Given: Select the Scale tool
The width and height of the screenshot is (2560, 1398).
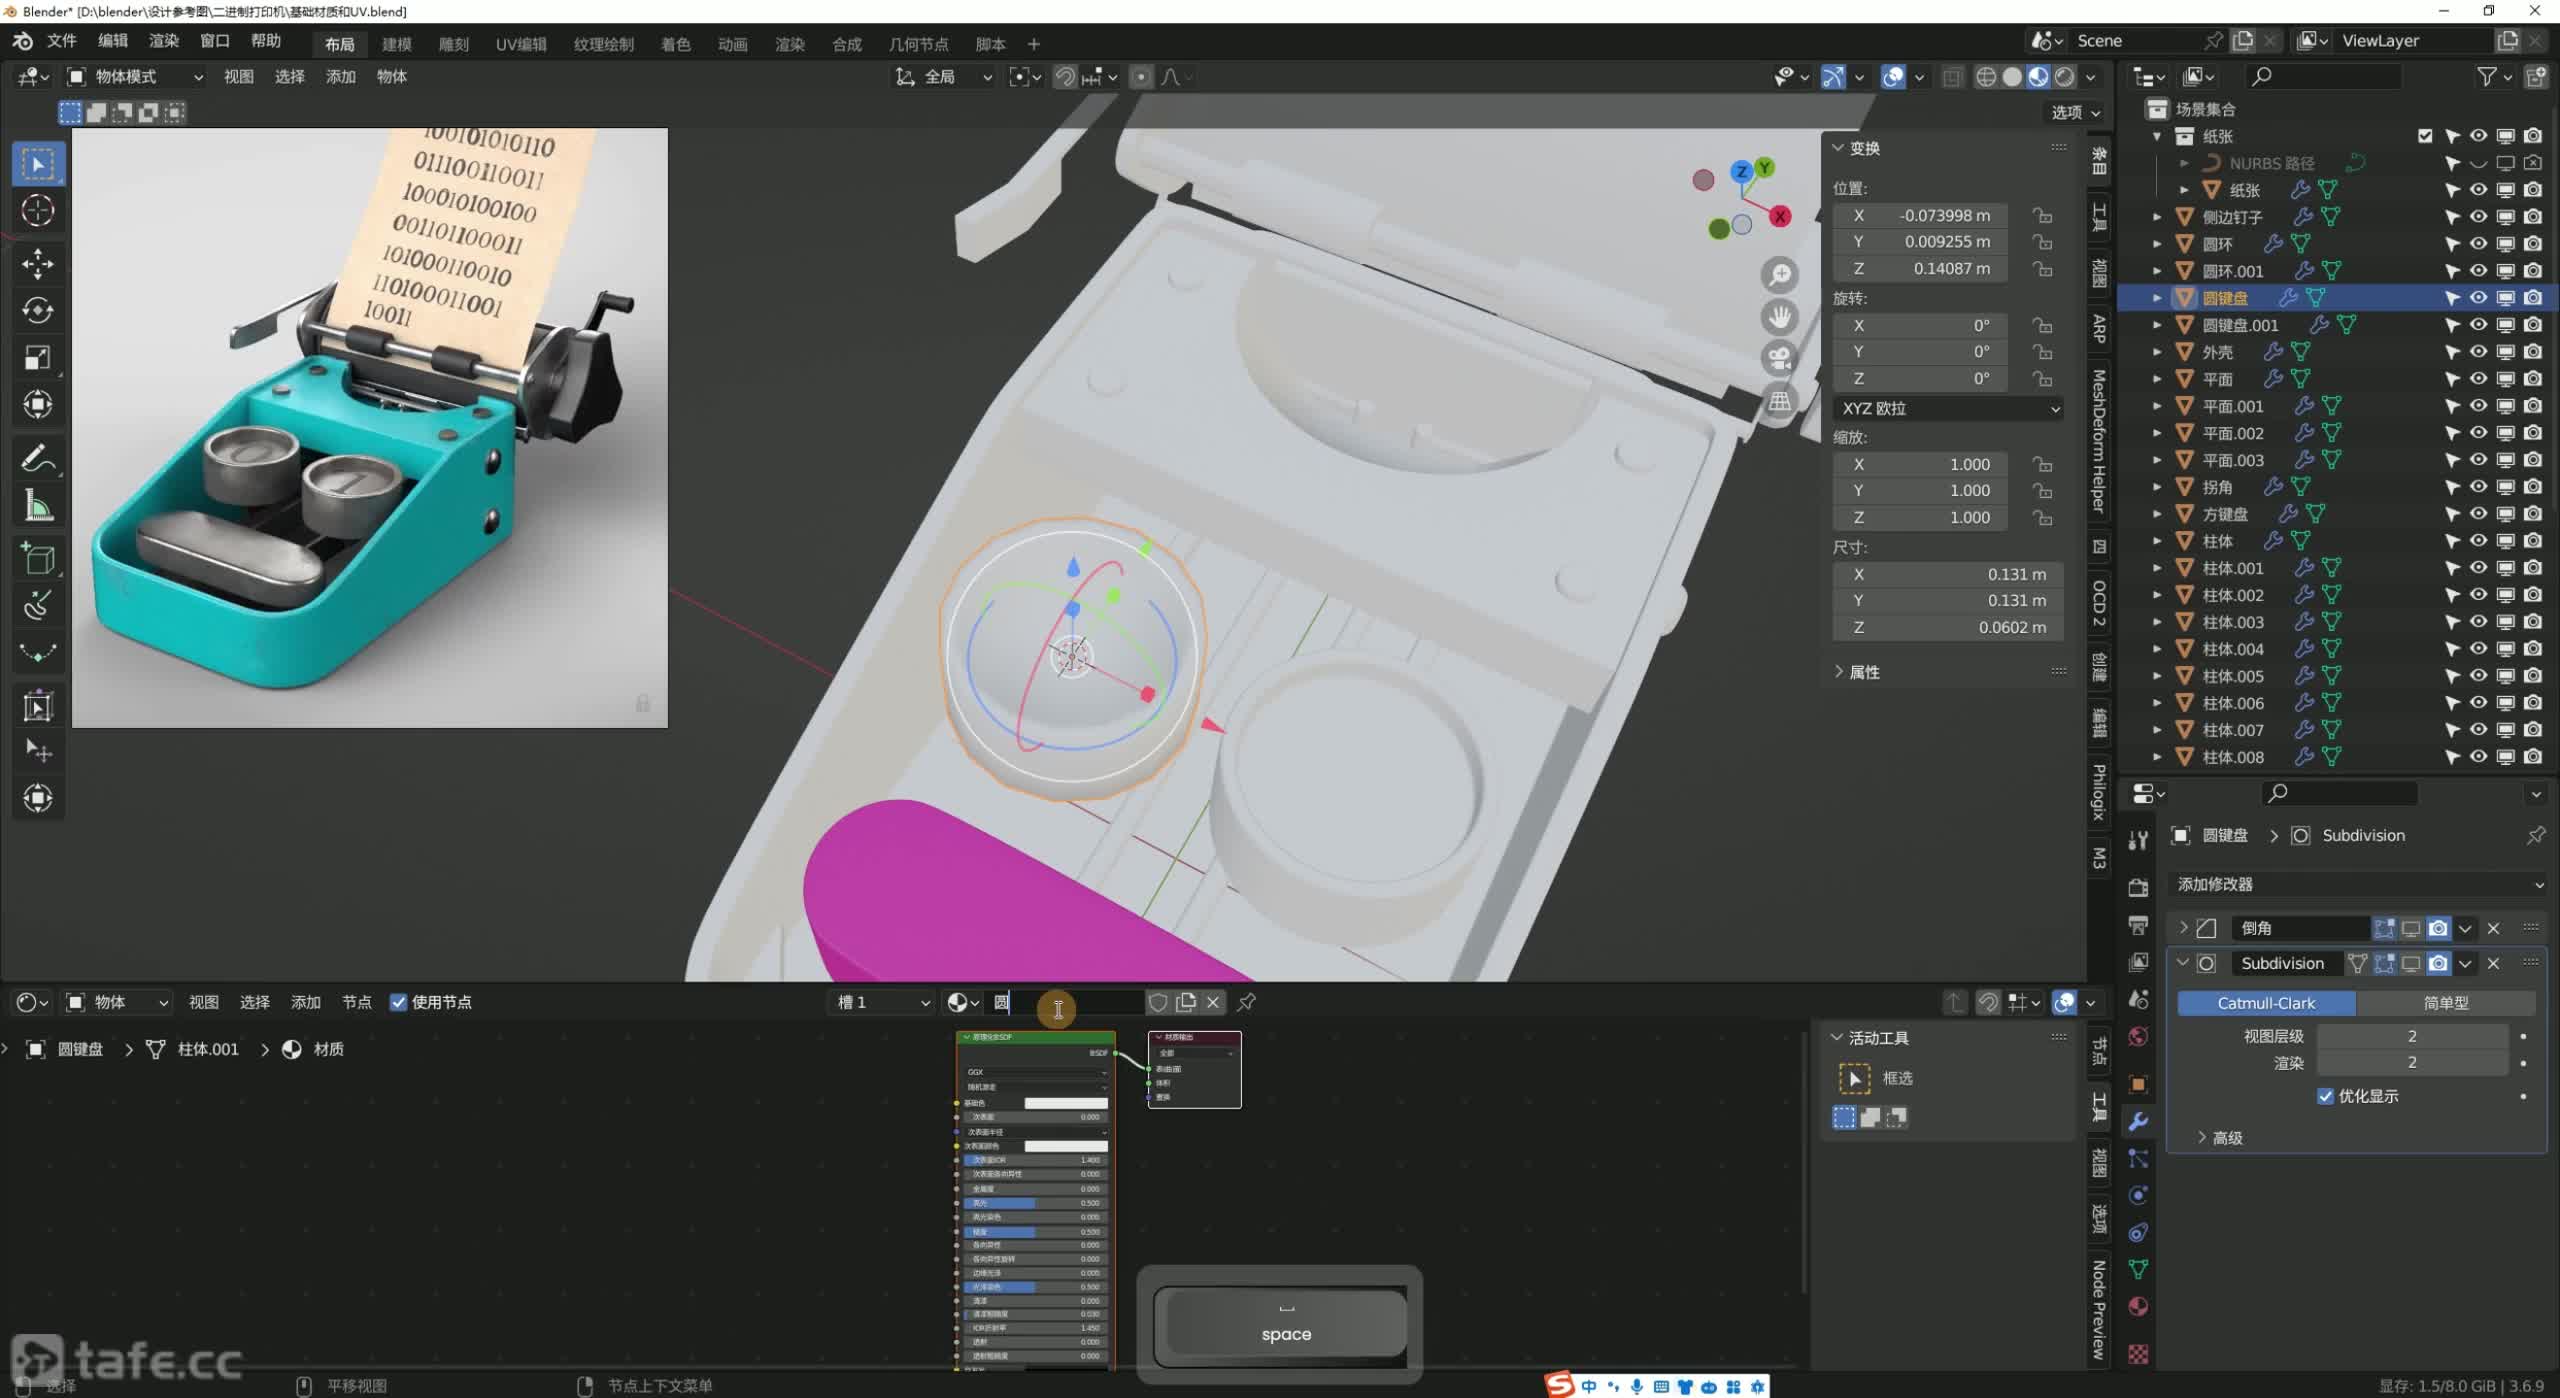Looking at the screenshot, I should (x=38, y=357).
